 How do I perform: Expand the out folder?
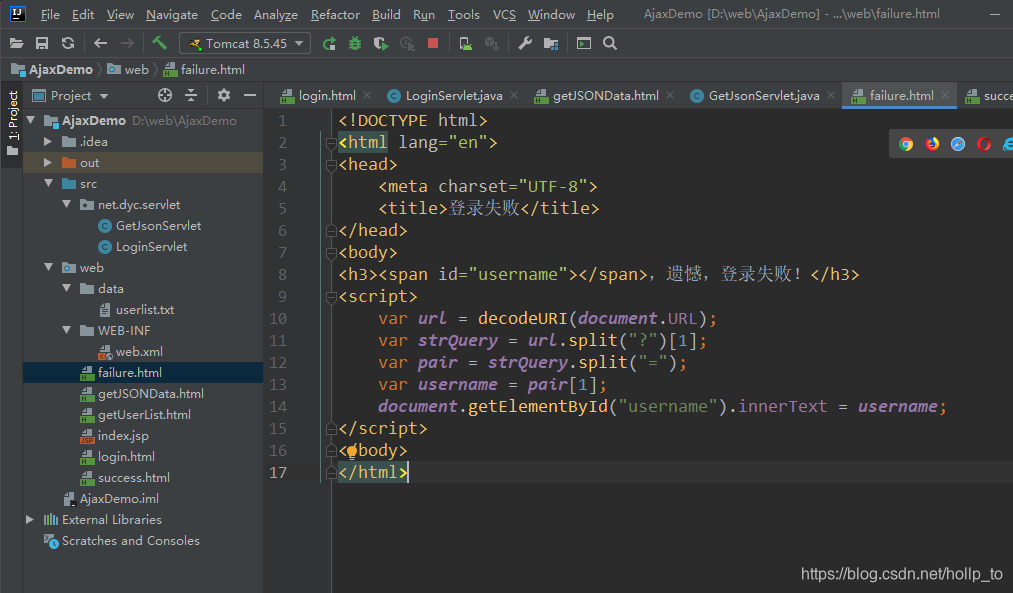pyautogui.click(x=48, y=163)
